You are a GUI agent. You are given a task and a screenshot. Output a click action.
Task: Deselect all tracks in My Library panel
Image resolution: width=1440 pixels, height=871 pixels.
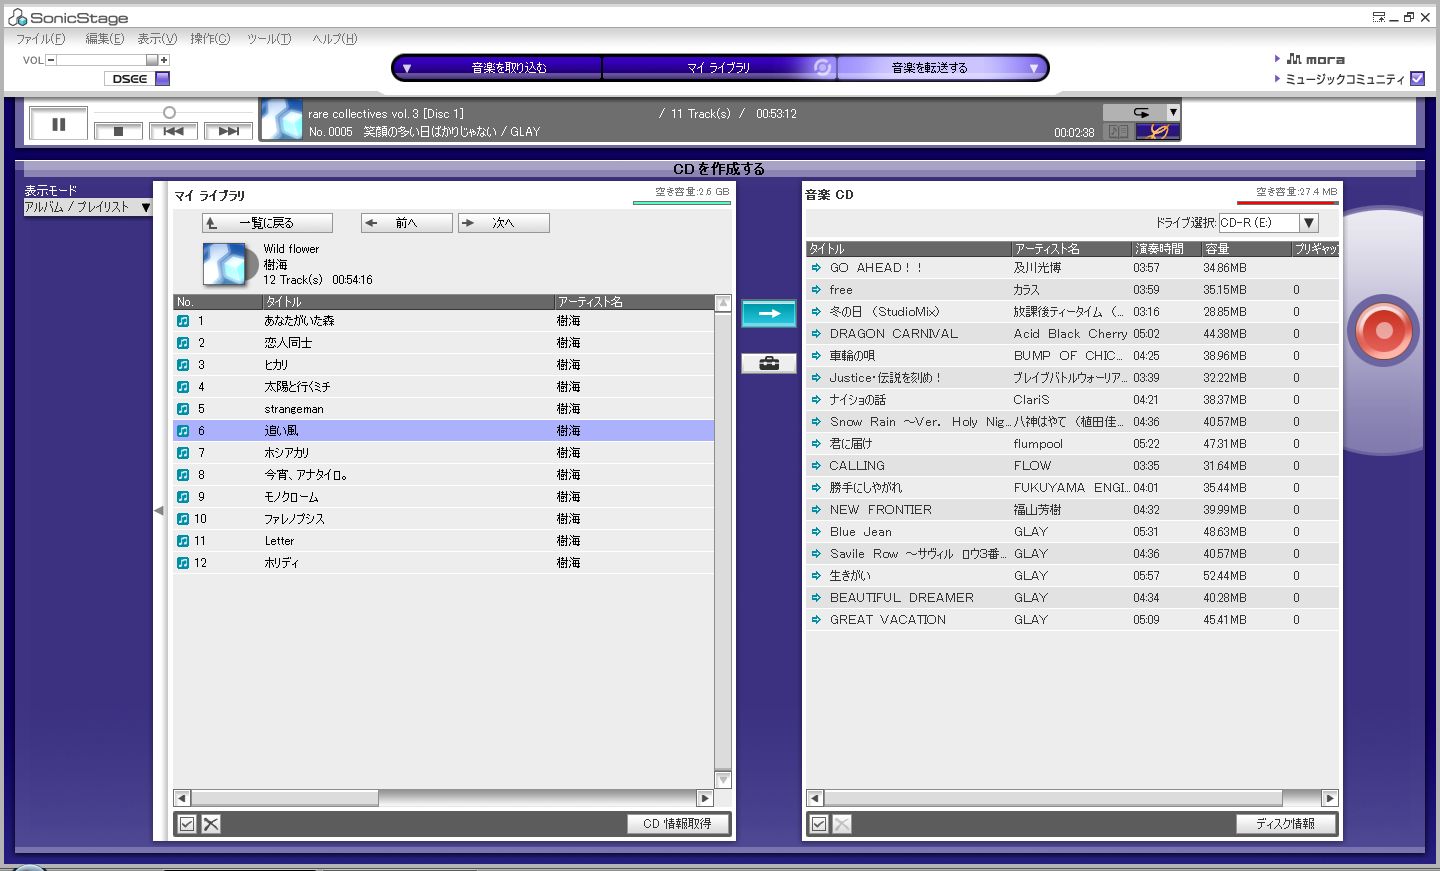[x=211, y=824]
